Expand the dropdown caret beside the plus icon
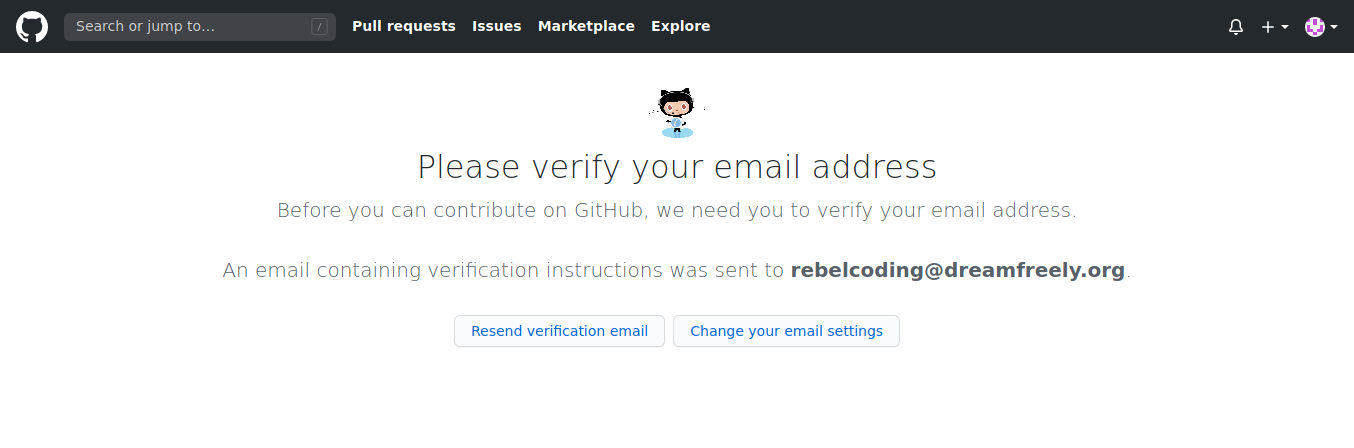 pyautogui.click(x=1285, y=27)
